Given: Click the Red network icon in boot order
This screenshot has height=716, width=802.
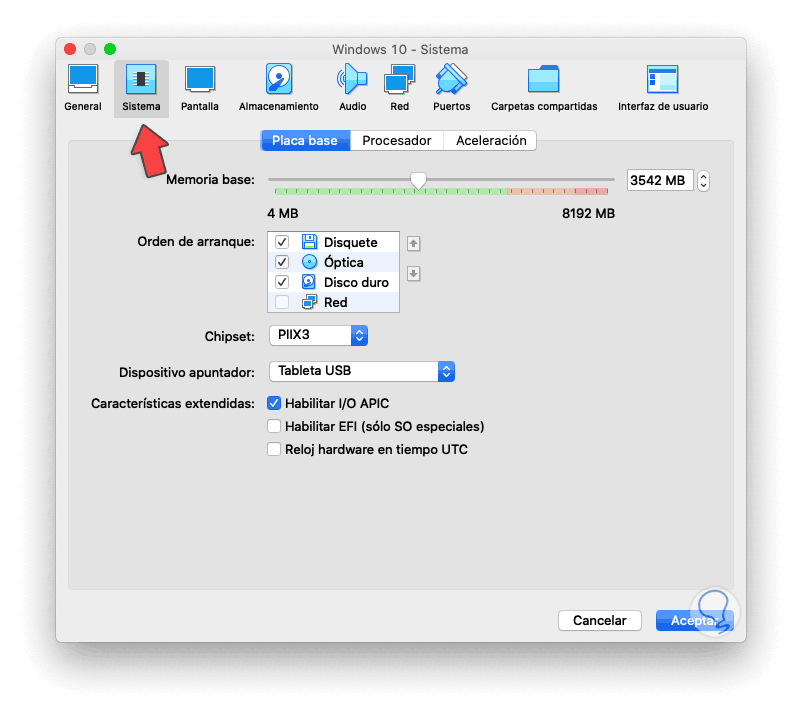Looking at the screenshot, I should coord(309,302).
